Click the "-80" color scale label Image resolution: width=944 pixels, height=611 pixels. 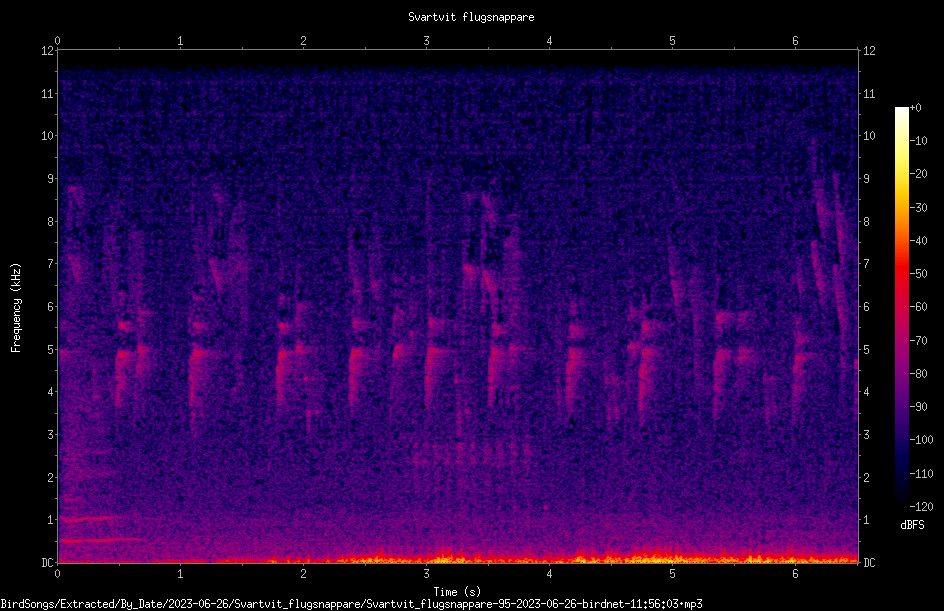click(x=918, y=374)
